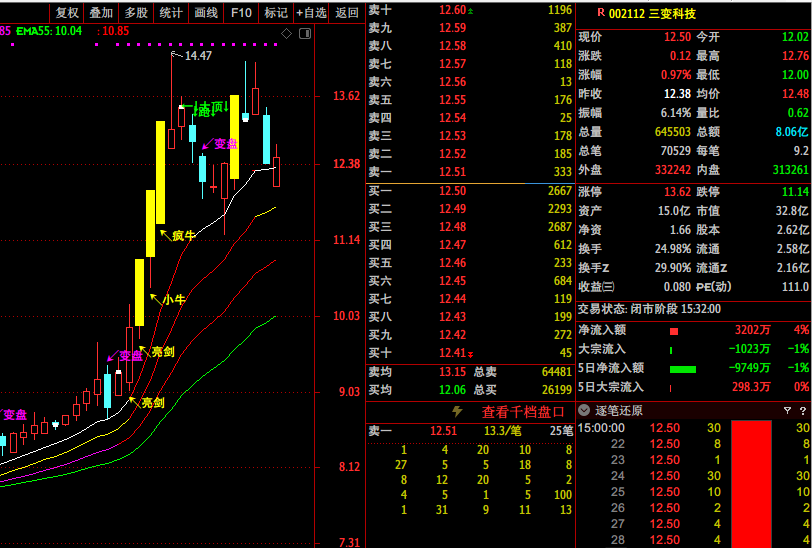812x548 pixels.
Task: Select the 卖十 12.60 ask row
Action: click(x=470, y=10)
